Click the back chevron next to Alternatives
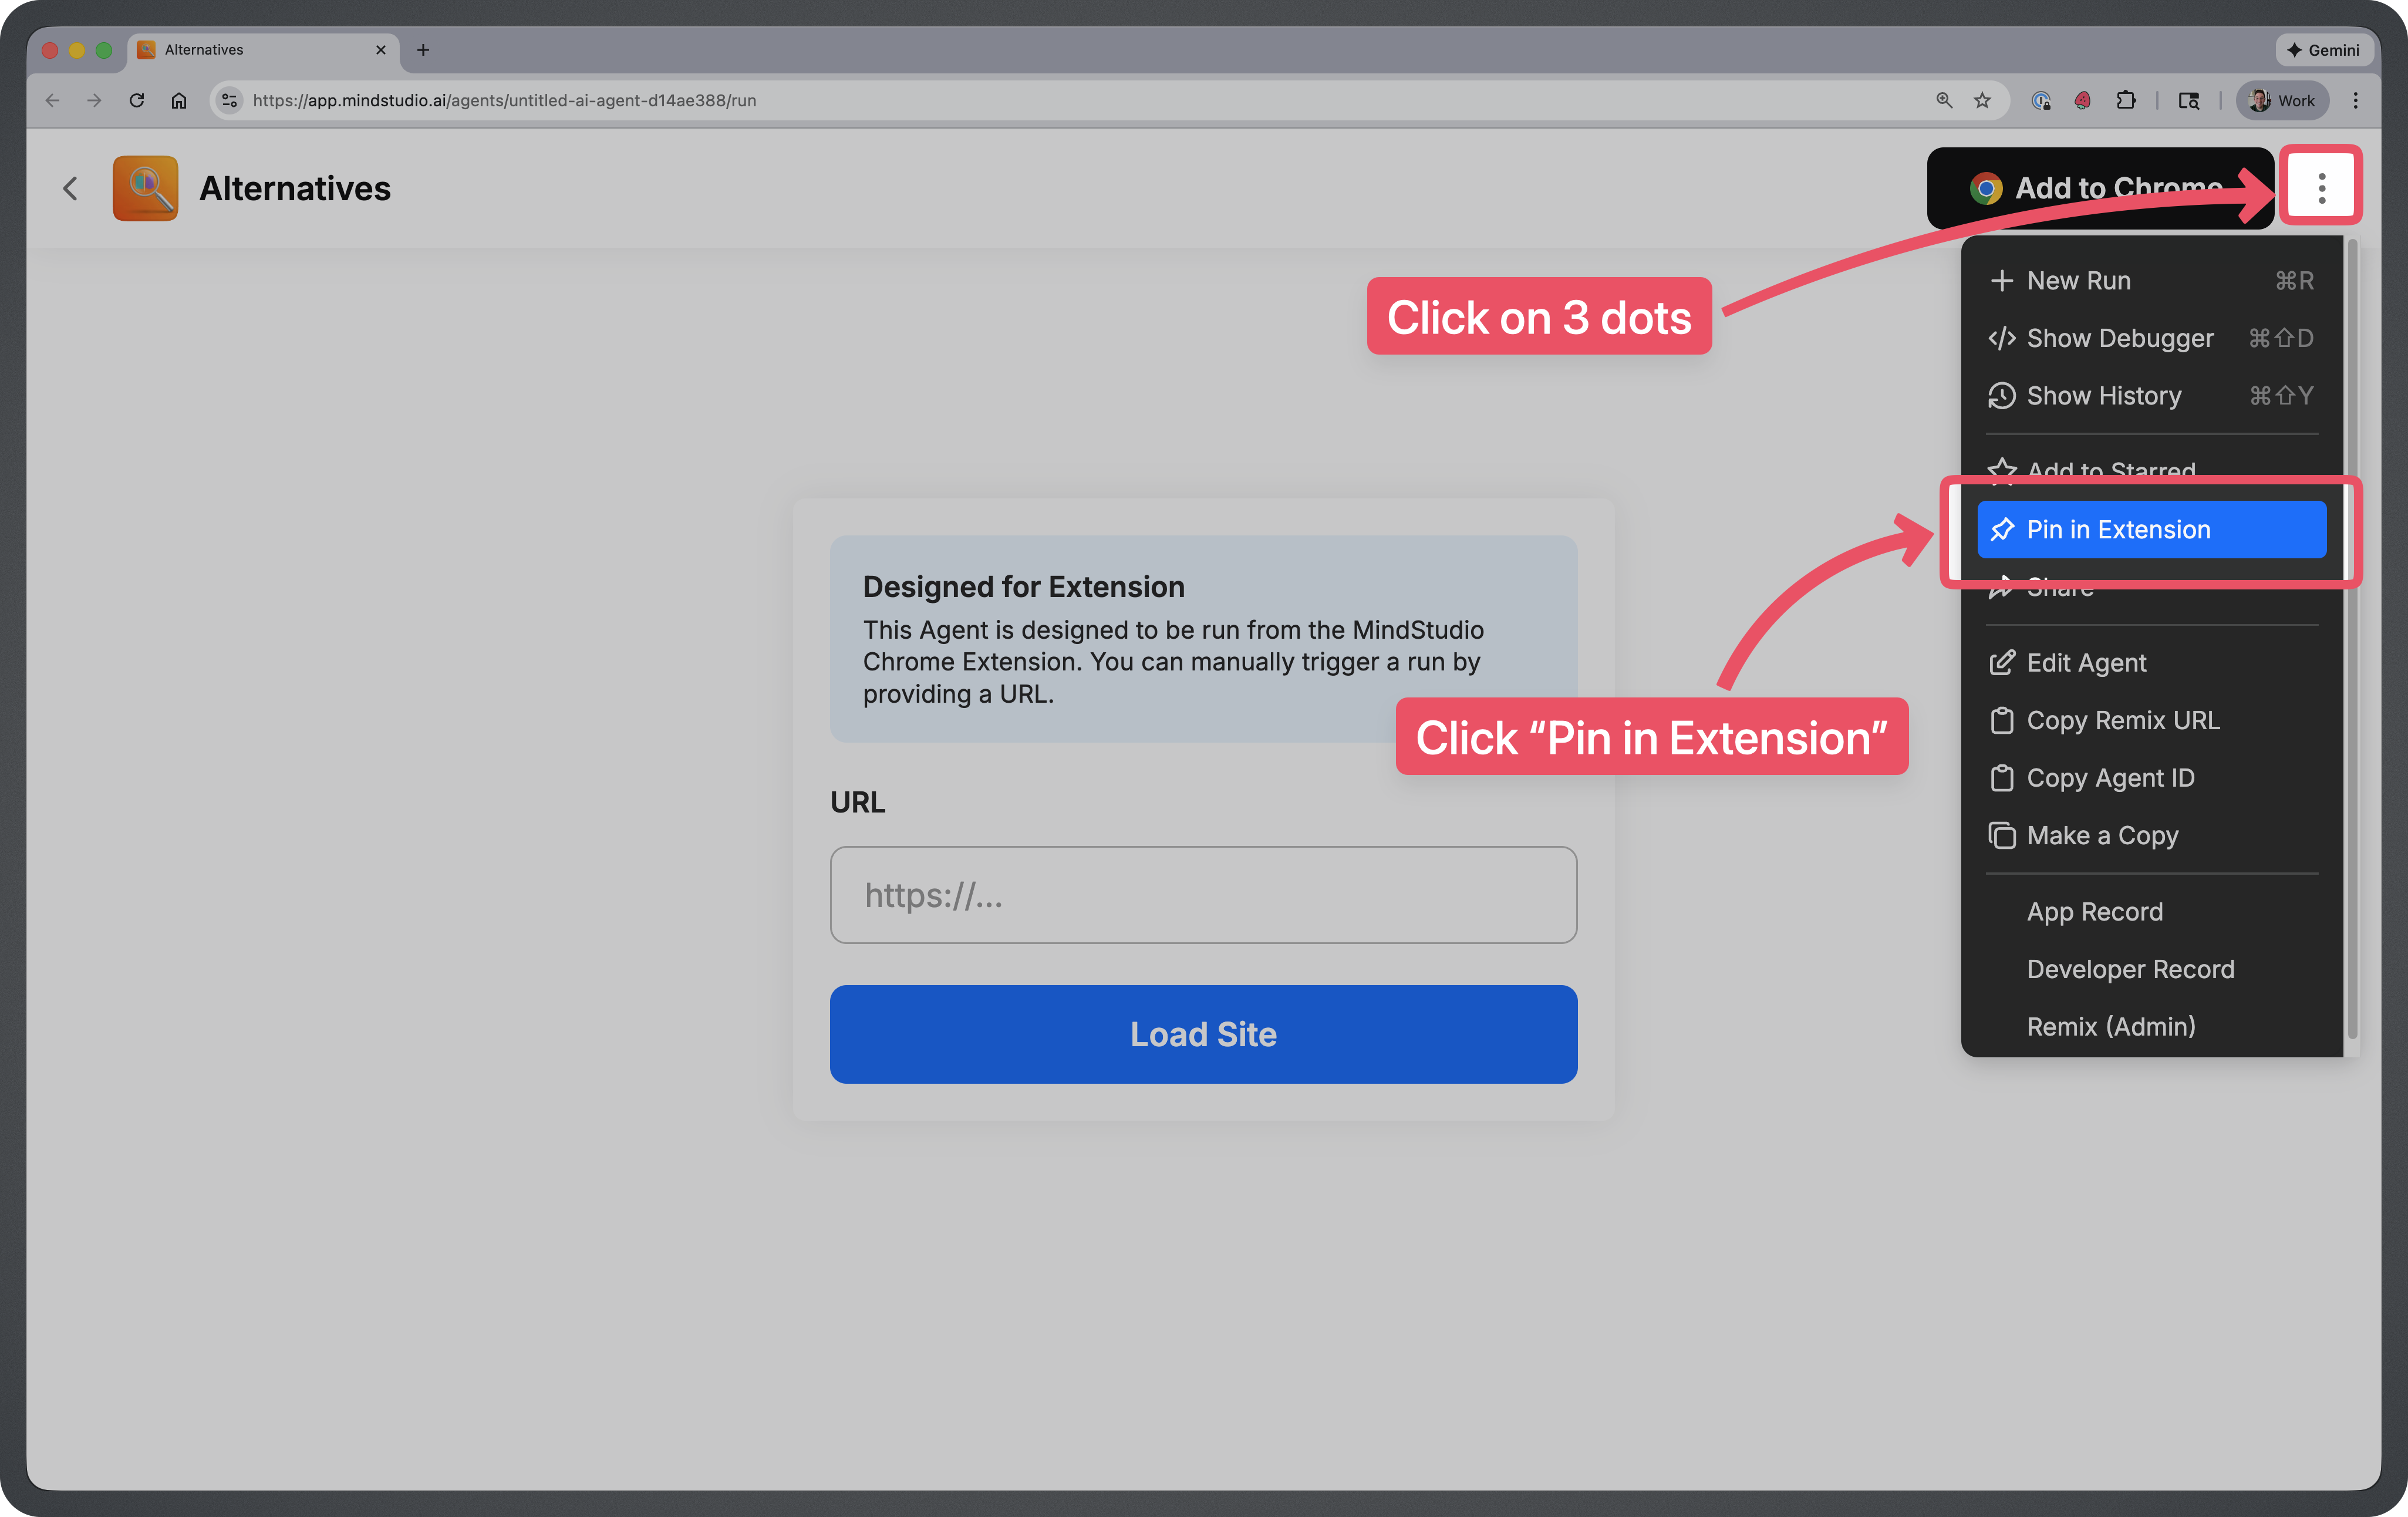Image resolution: width=2408 pixels, height=1517 pixels. (x=70, y=188)
